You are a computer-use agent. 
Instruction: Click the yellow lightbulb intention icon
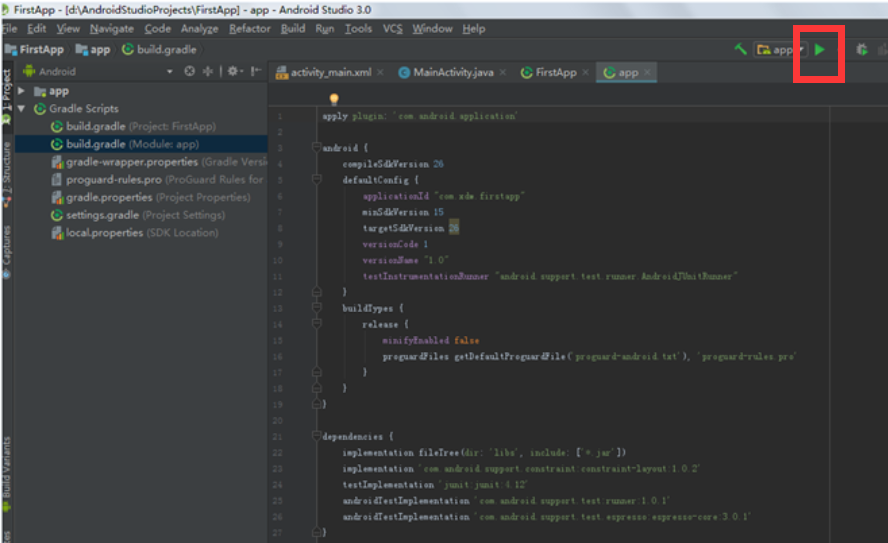click(334, 99)
